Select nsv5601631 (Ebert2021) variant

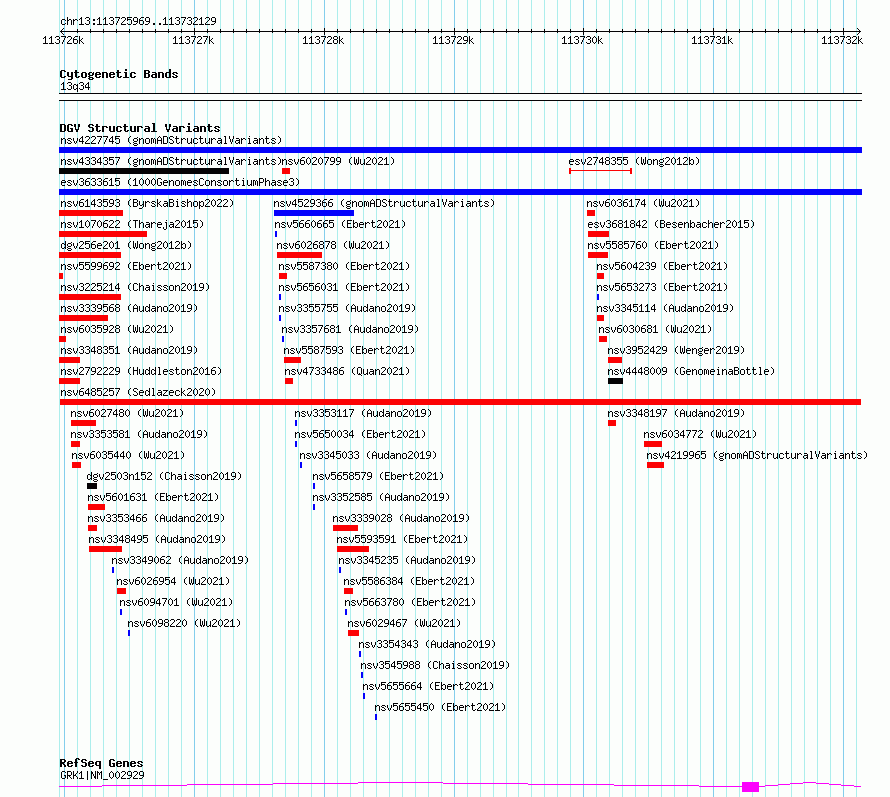coord(153,497)
